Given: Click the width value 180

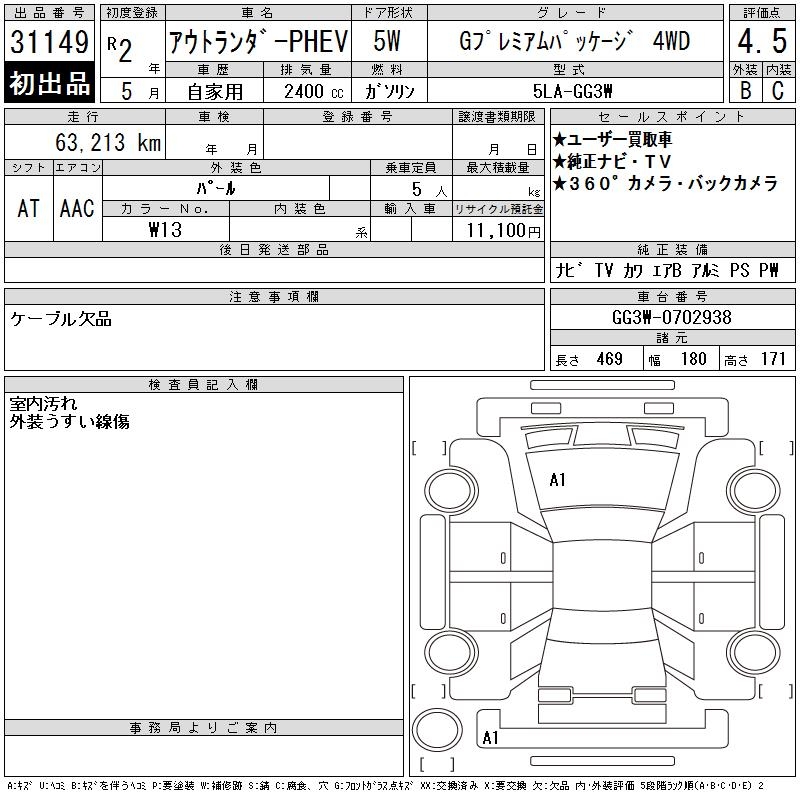Looking at the screenshot, I should coord(693,359).
